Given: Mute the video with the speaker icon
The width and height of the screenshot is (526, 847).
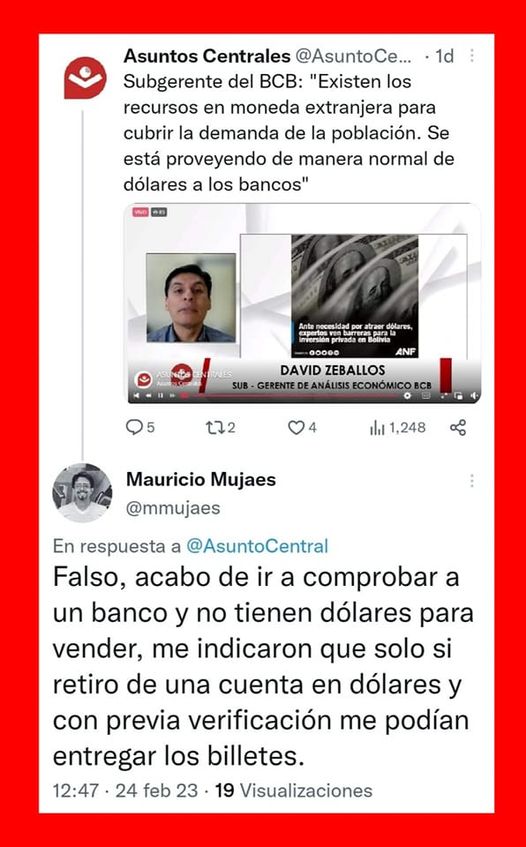Looking at the screenshot, I should pyautogui.click(x=474, y=395).
